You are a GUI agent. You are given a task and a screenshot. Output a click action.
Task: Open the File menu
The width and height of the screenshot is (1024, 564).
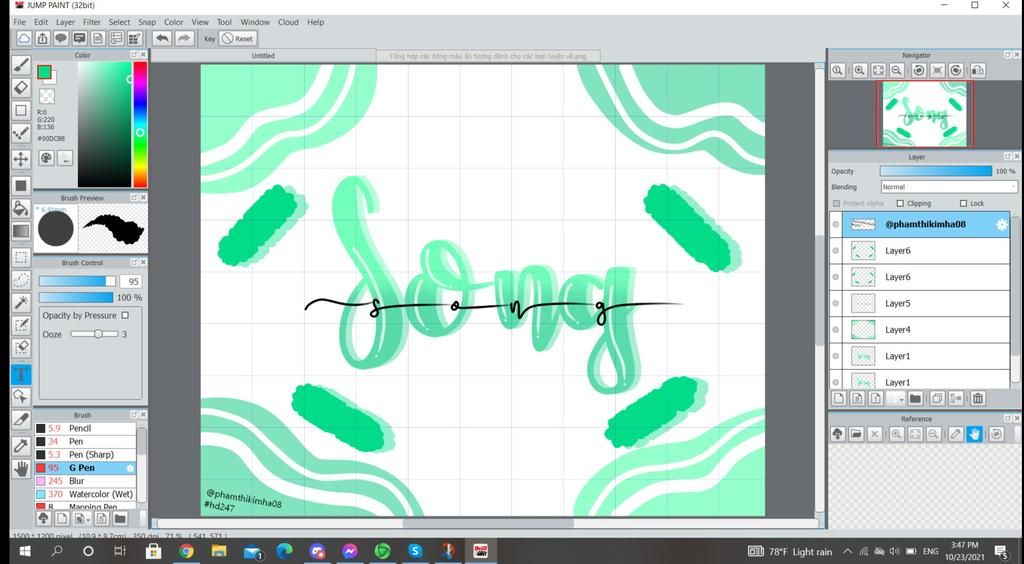20,22
